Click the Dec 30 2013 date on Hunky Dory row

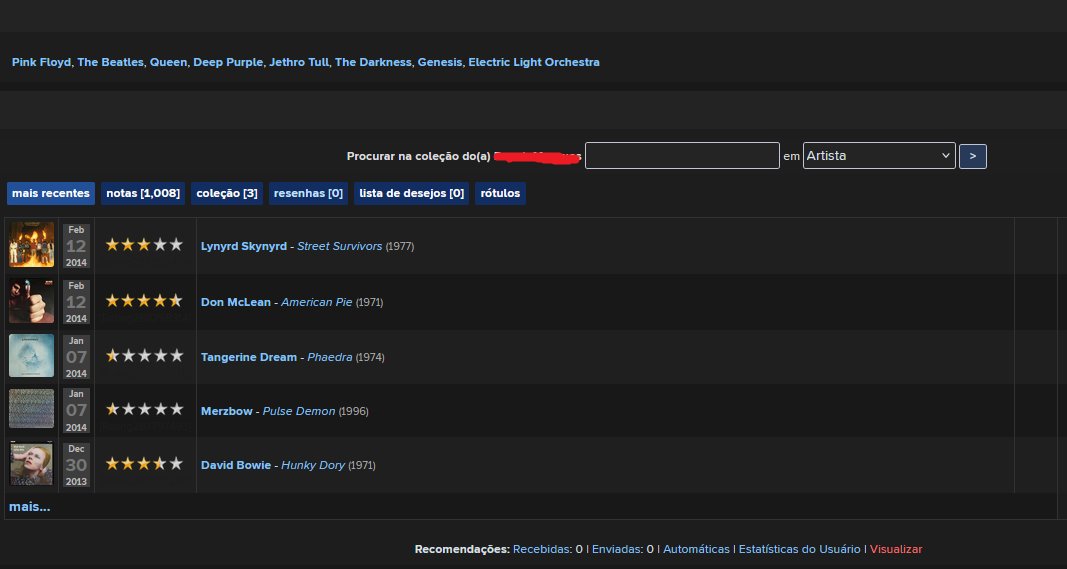point(76,465)
